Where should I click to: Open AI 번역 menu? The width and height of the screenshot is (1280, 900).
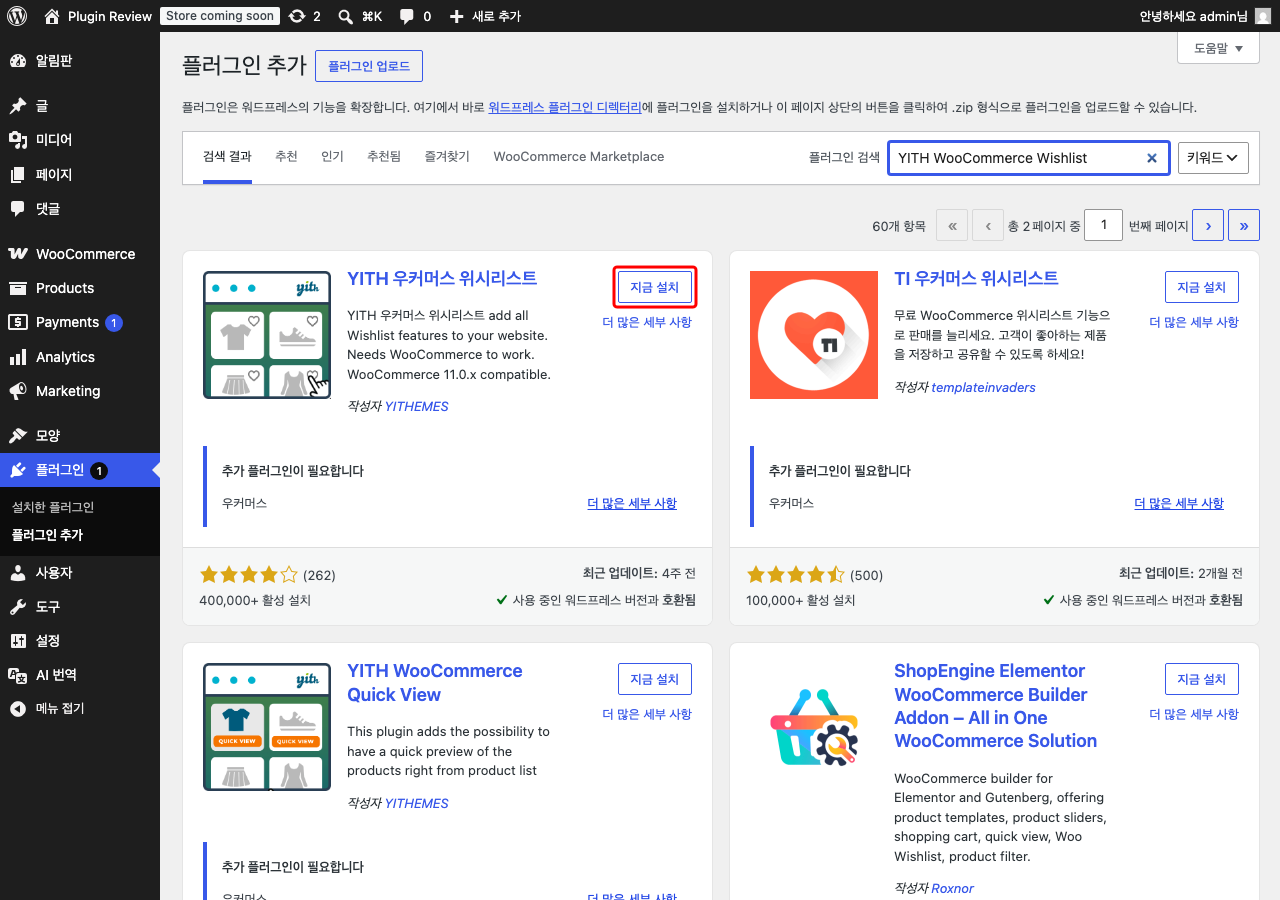80,675
